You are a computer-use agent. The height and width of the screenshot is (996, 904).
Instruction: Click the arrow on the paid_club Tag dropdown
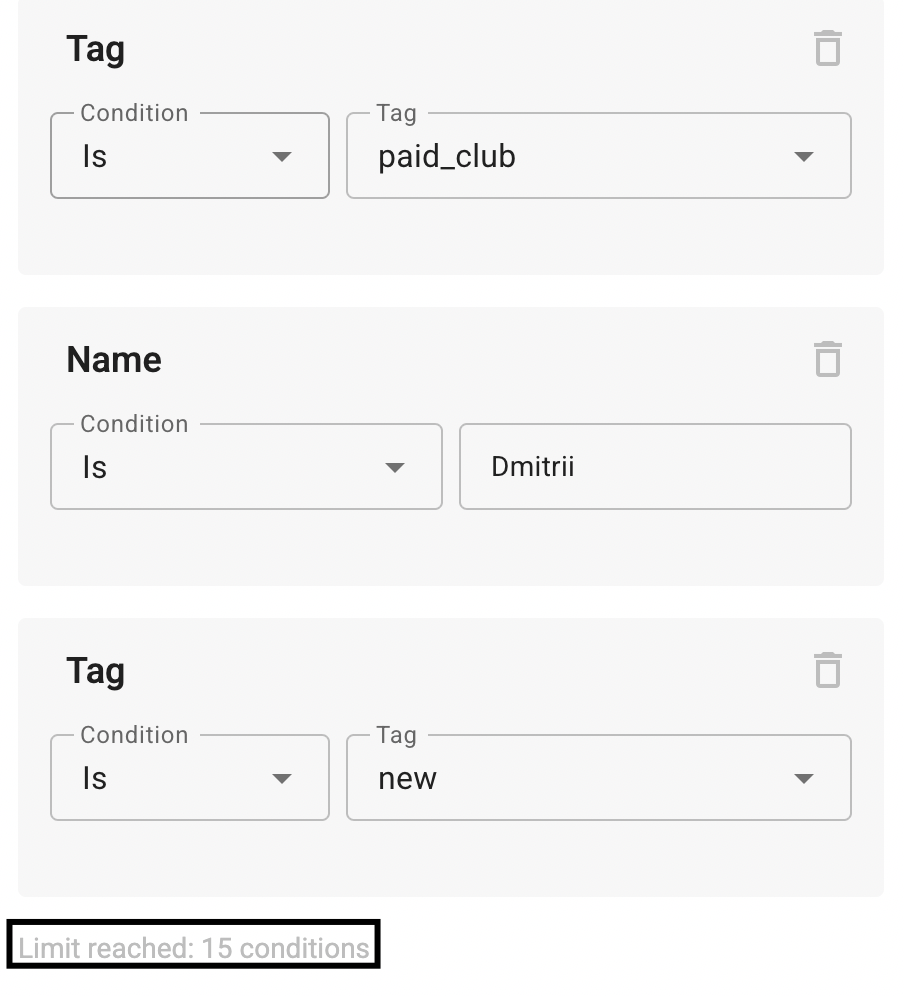tap(803, 157)
